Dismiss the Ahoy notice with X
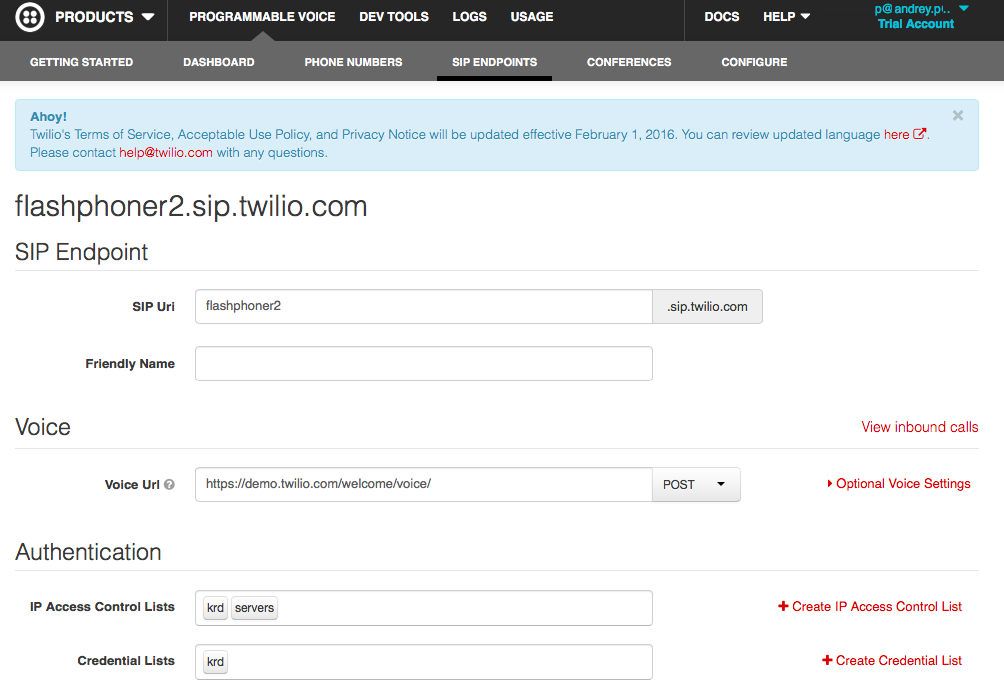The image size is (1004, 684). [957, 115]
